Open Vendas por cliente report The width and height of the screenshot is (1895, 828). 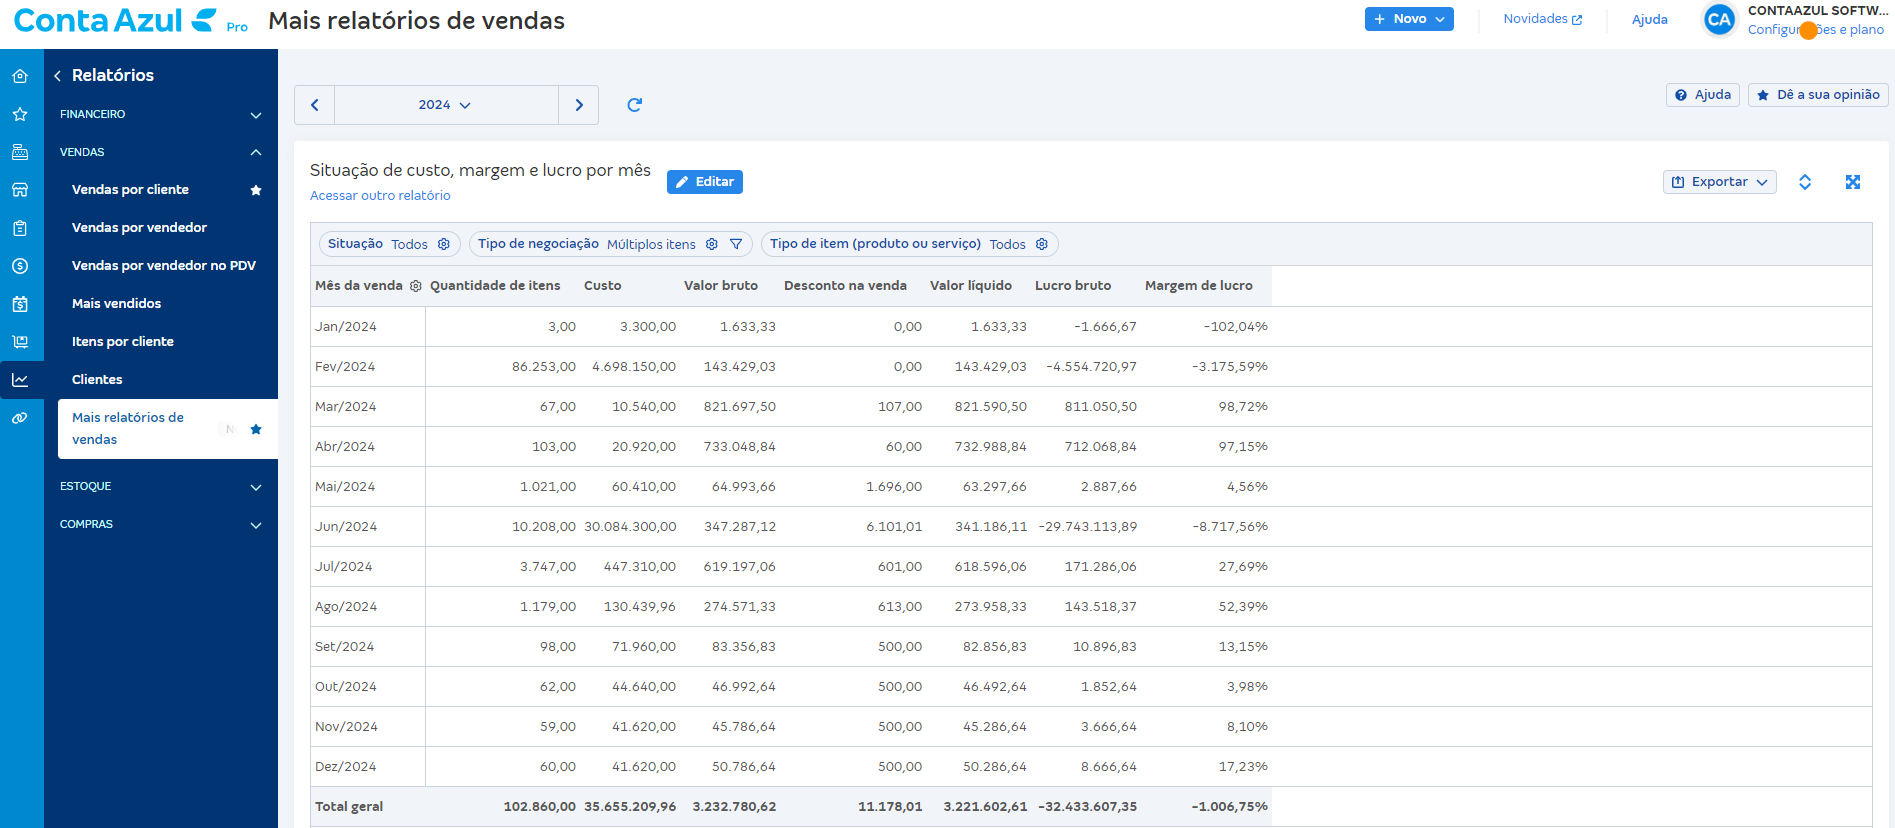[x=130, y=190]
